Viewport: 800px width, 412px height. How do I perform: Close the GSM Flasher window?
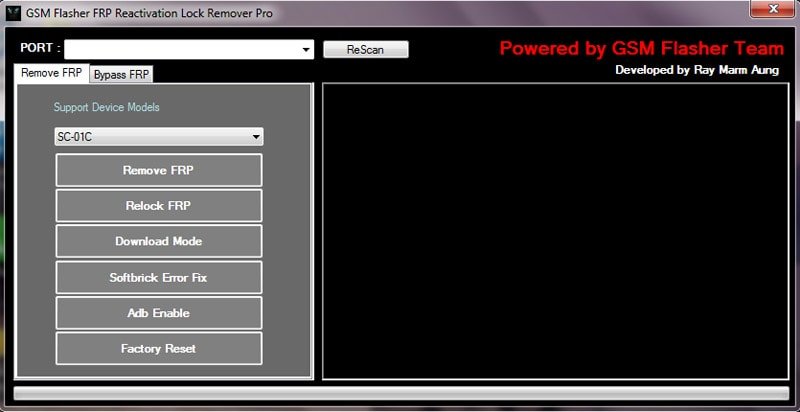click(774, 9)
